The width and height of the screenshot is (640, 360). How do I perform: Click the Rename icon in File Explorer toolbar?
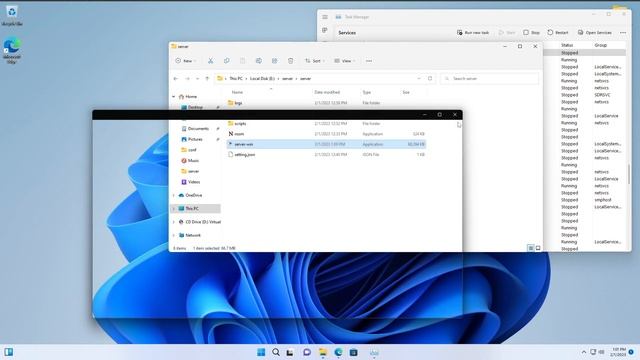[x=258, y=61]
